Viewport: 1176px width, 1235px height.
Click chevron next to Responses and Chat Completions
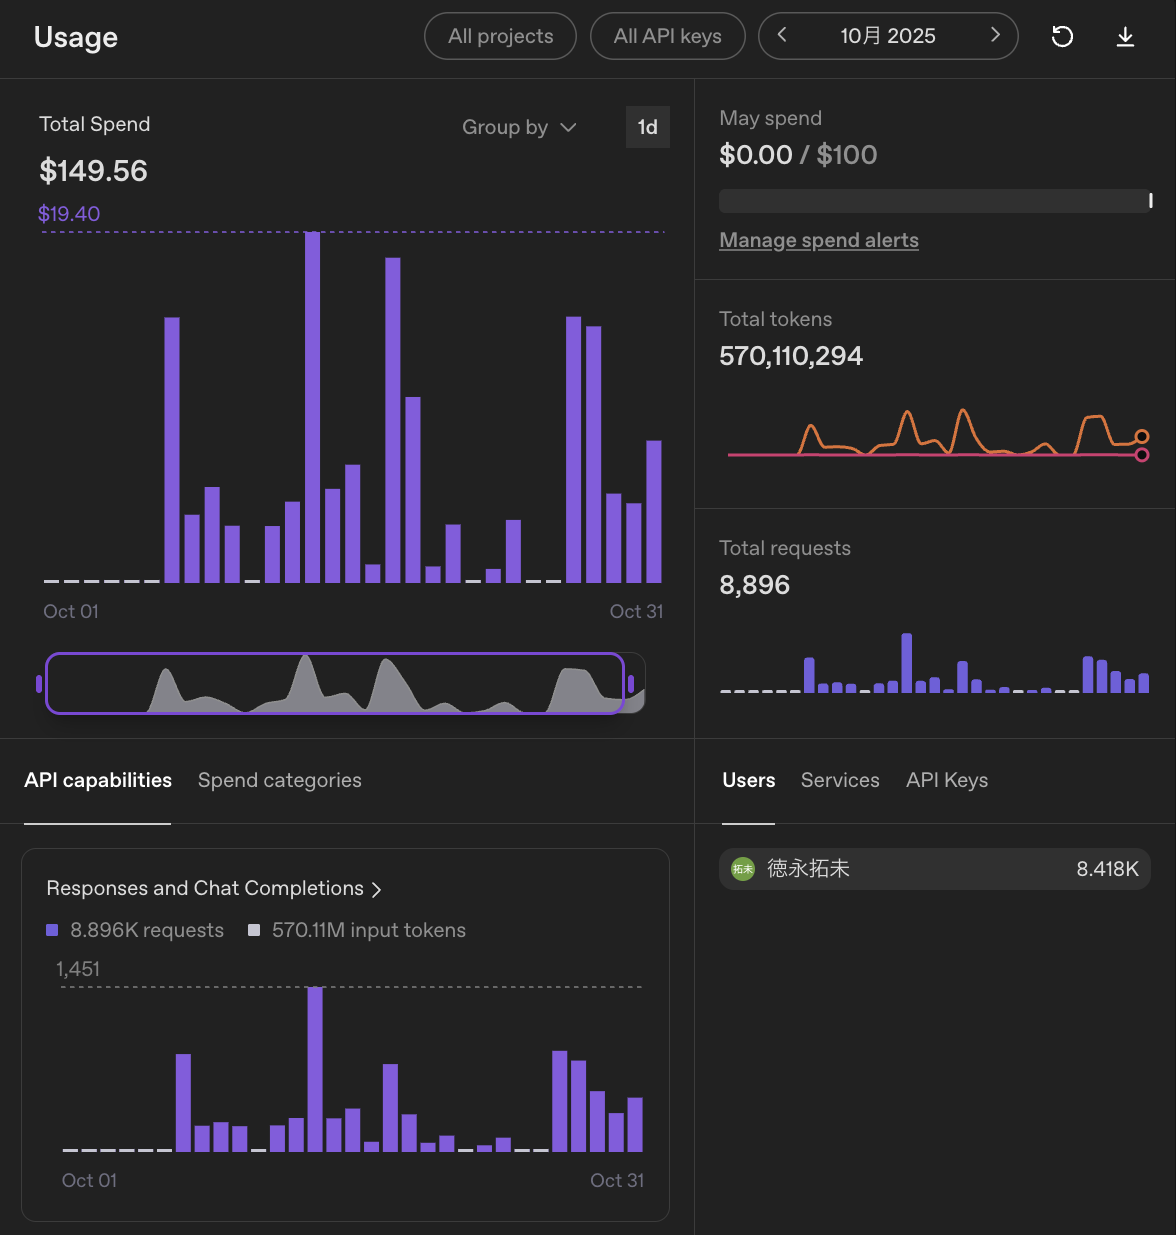pos(376,889)
